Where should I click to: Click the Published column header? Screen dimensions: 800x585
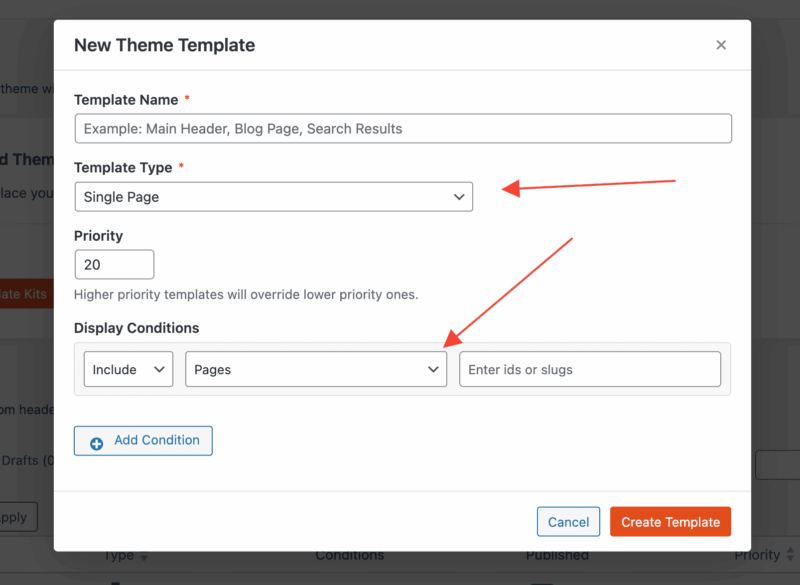[559, 555]
